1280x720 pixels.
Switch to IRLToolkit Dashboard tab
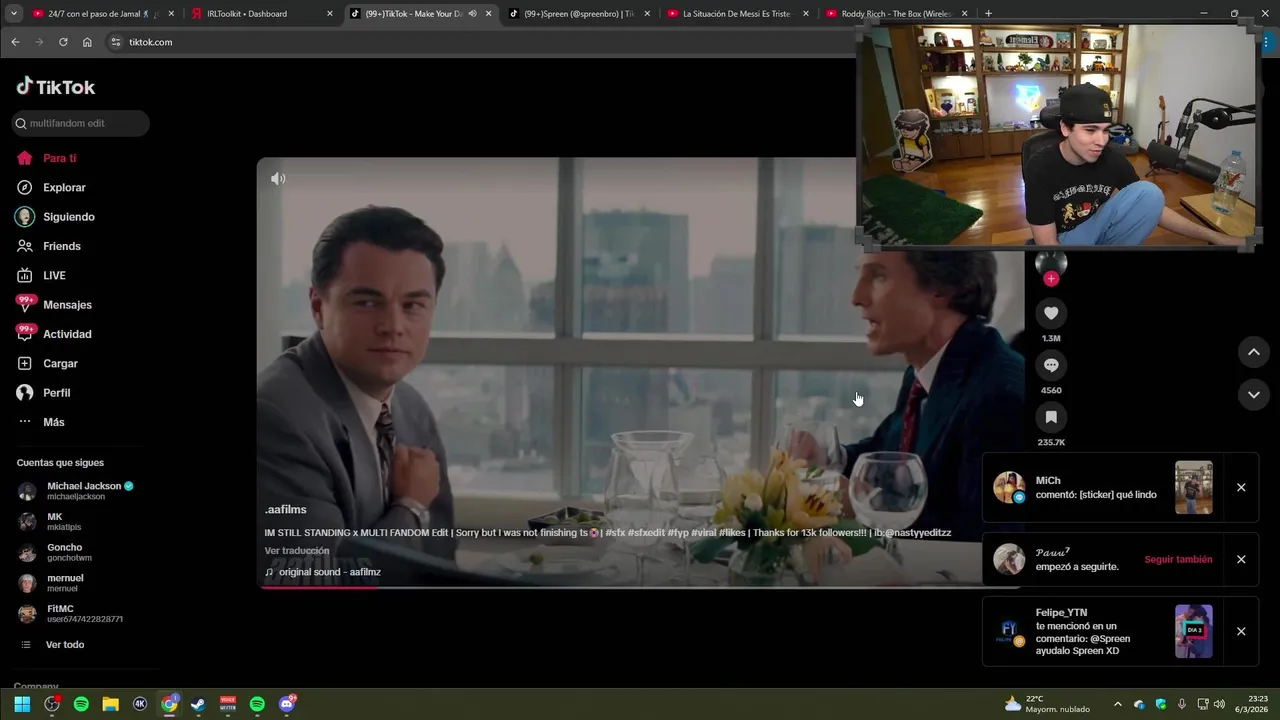(x=262, y=14)
